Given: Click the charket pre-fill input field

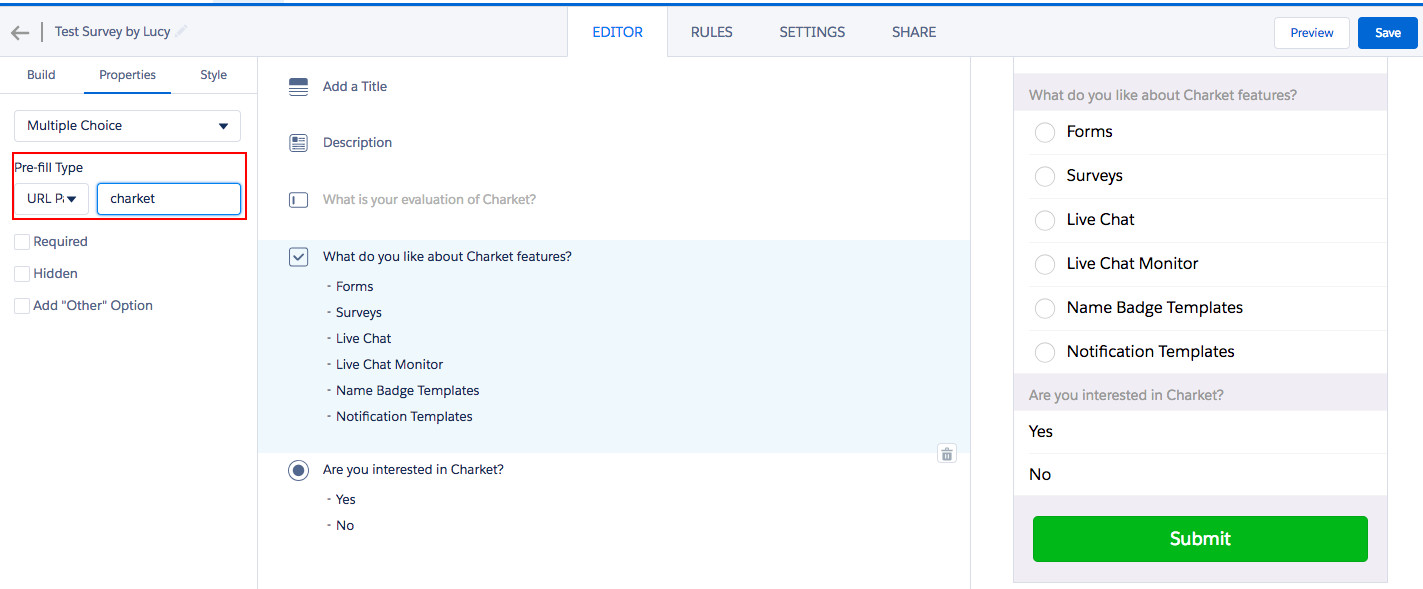Looking at the screenshot, I should click(x=169, y=199).
